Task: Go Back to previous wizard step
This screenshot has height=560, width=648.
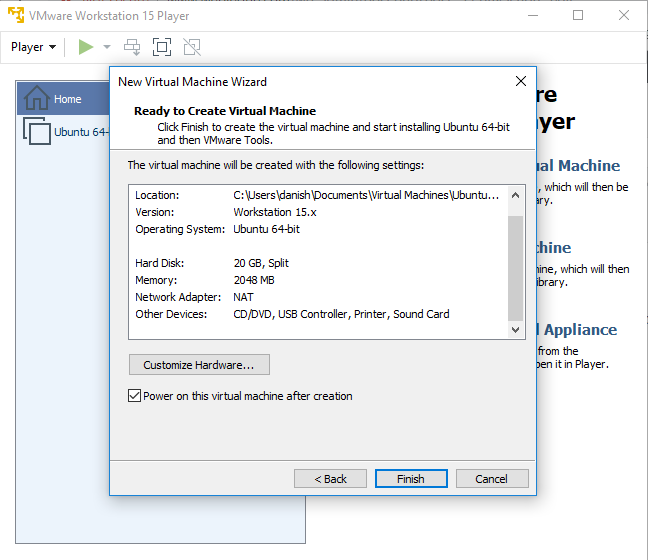Action: click(330, 479)
